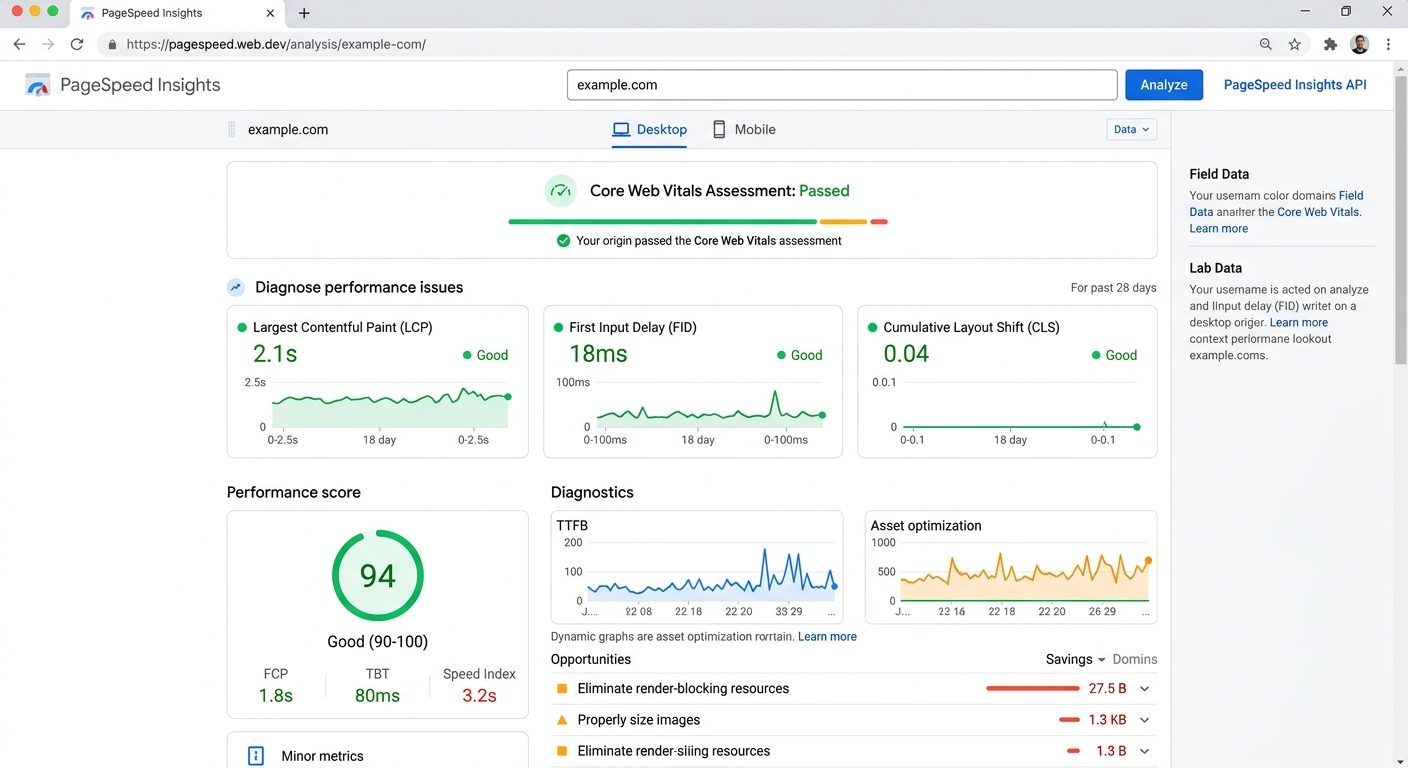Click the padlock icon in the address bar
The image size is (1408, 768).
click(112, 45)
